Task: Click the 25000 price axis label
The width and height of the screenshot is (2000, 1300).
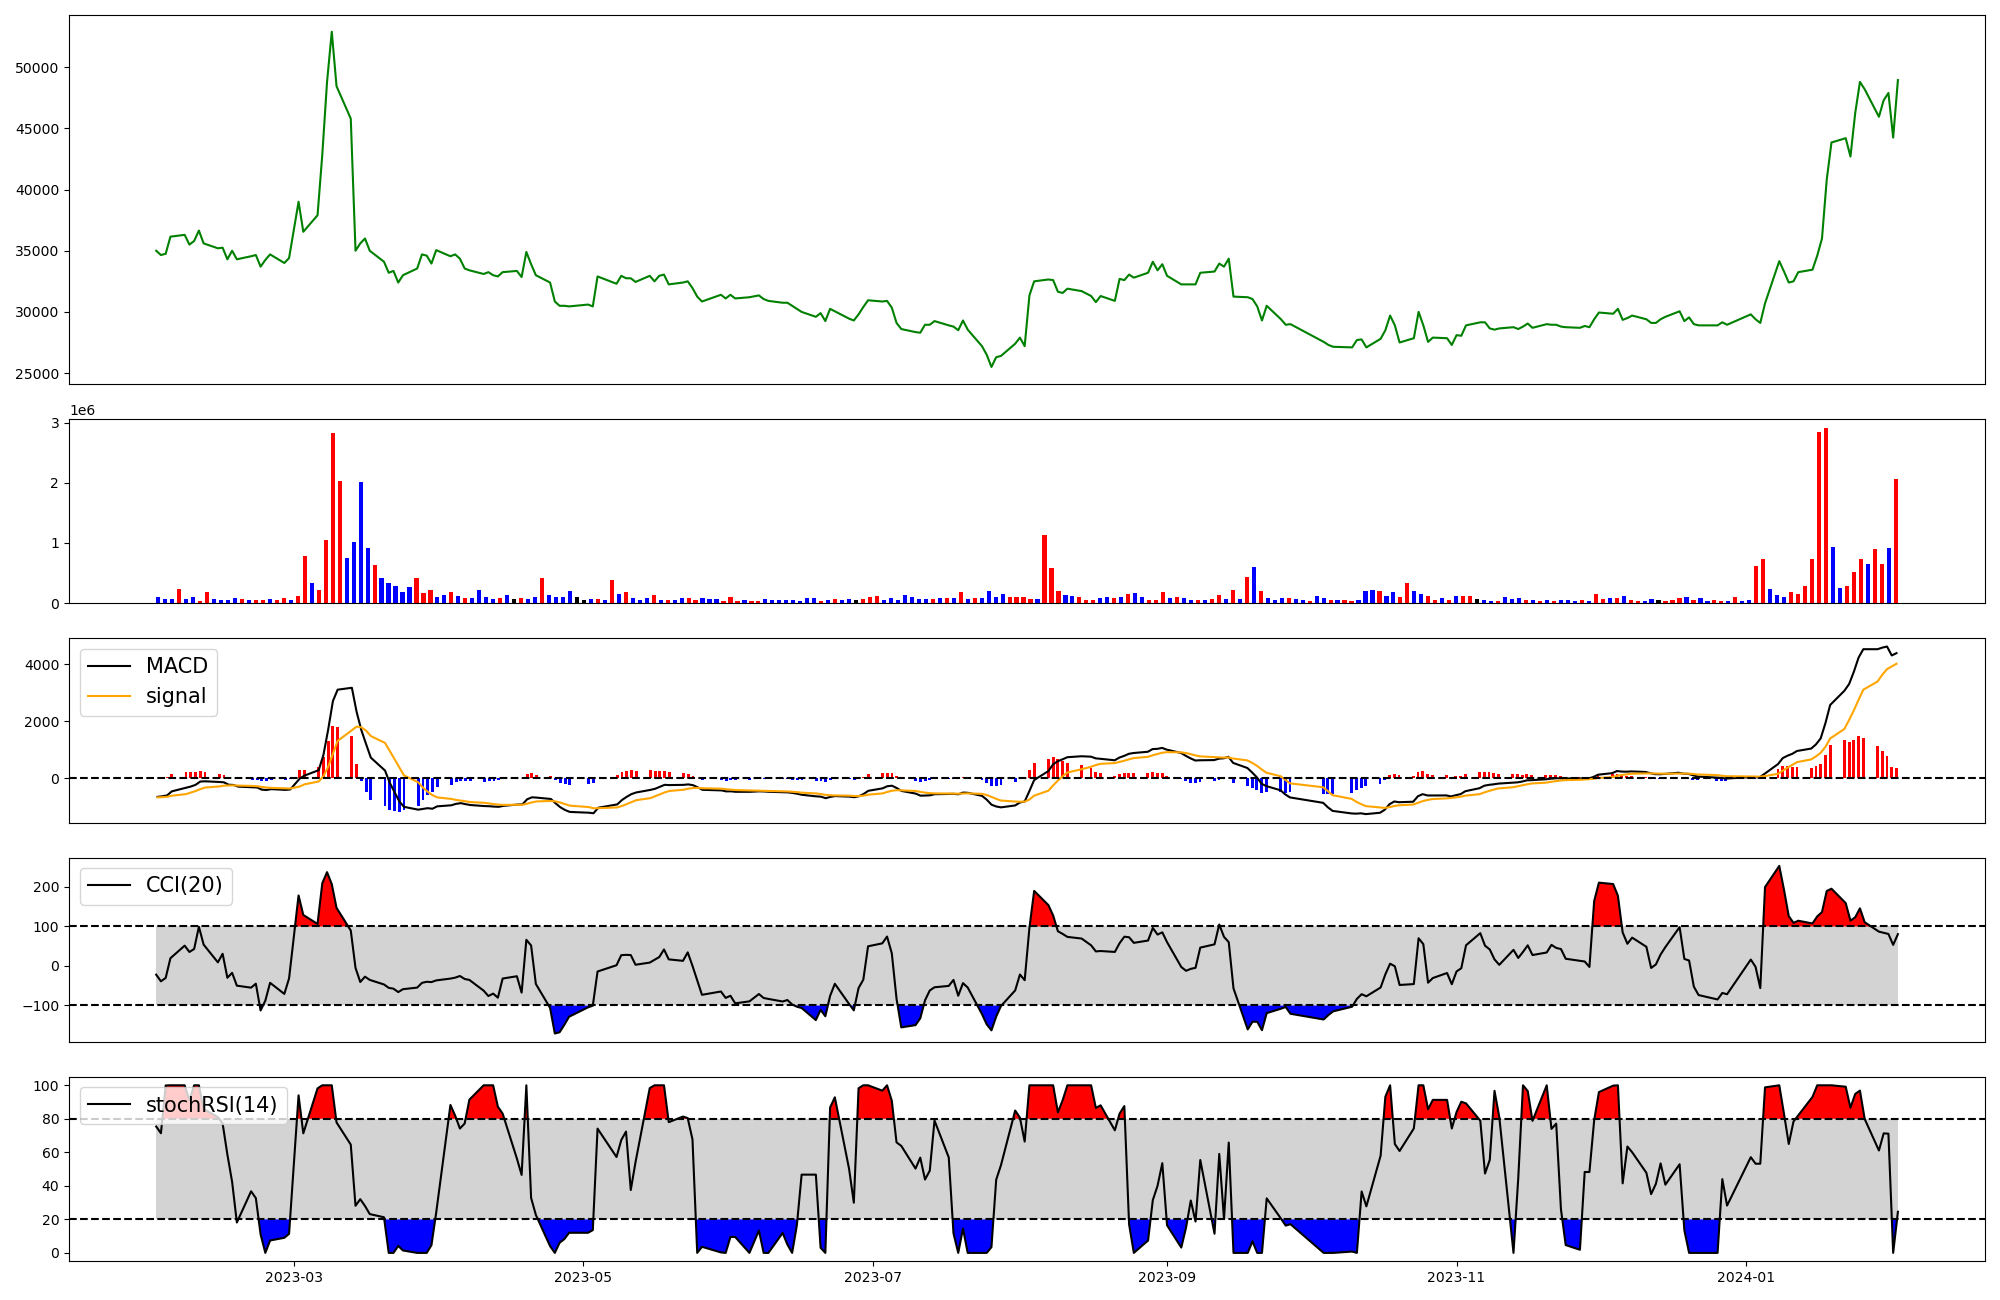Action: (37, 374)
